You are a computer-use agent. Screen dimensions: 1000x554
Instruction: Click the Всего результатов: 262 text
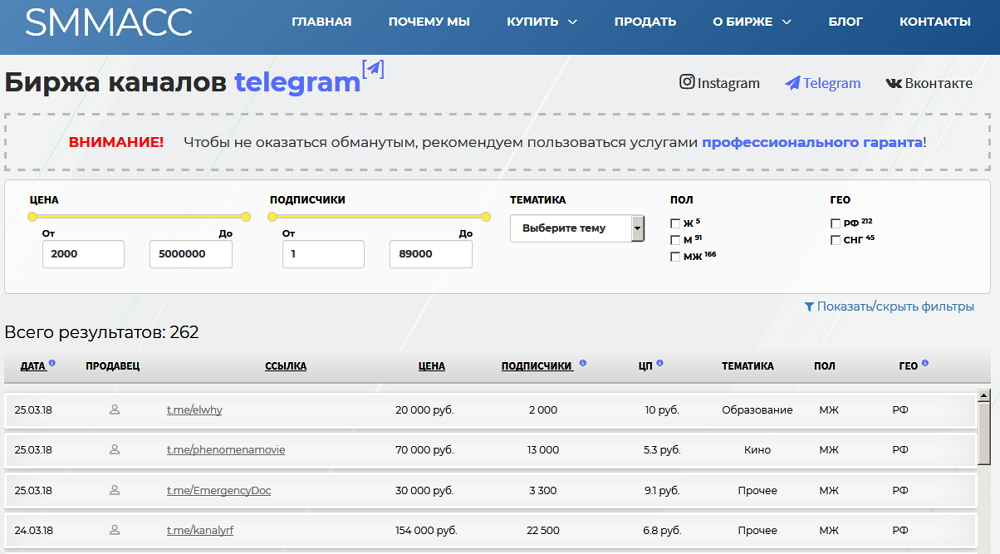click(x=101, y=332)
